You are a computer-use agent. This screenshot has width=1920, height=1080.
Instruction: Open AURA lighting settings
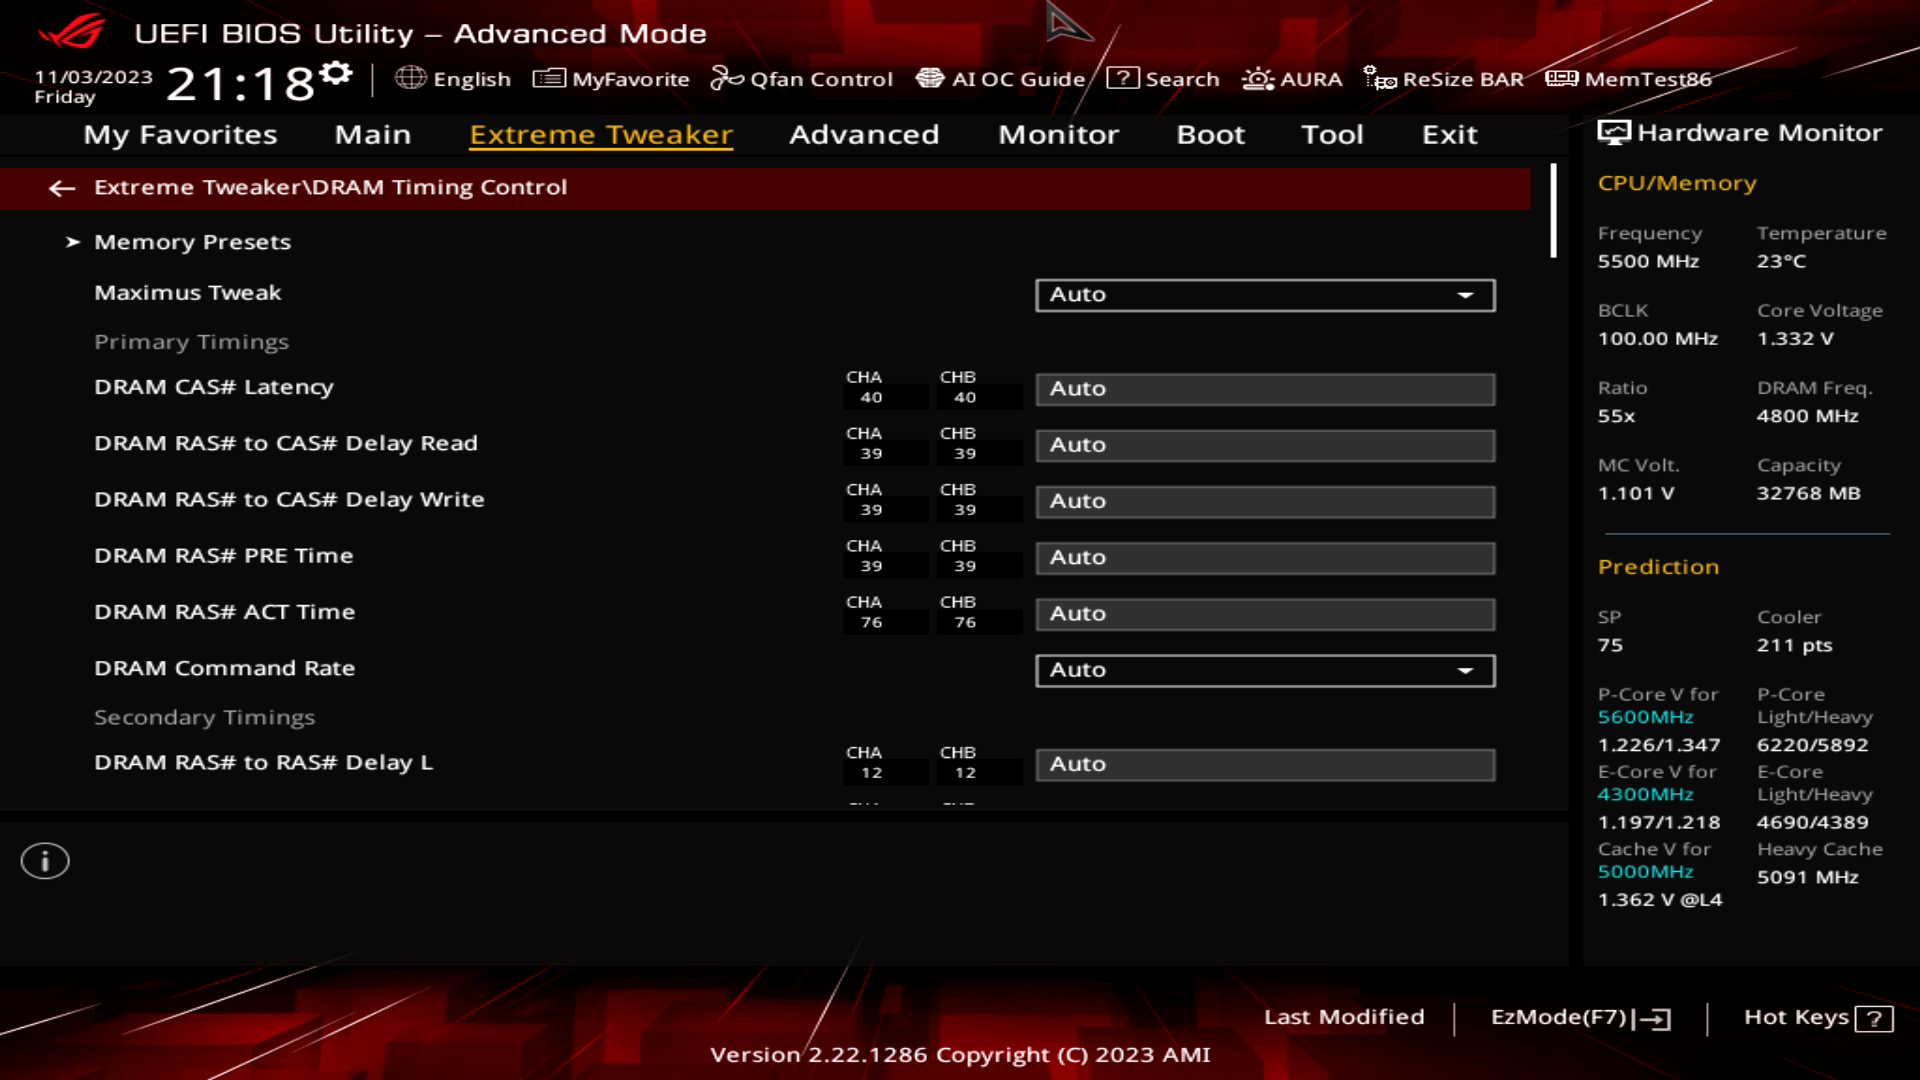point(1292,78)
